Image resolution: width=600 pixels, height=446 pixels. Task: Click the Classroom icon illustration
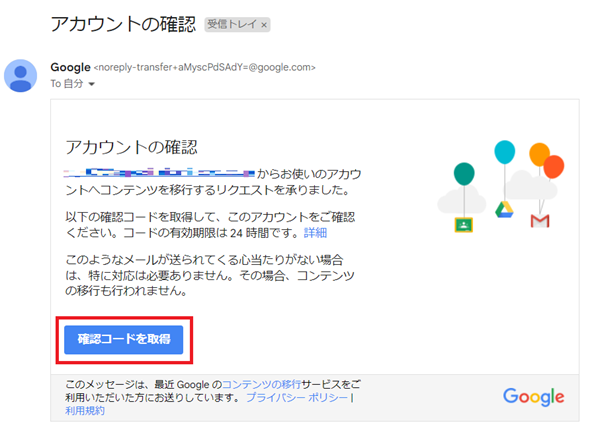(x=463, y=225)
